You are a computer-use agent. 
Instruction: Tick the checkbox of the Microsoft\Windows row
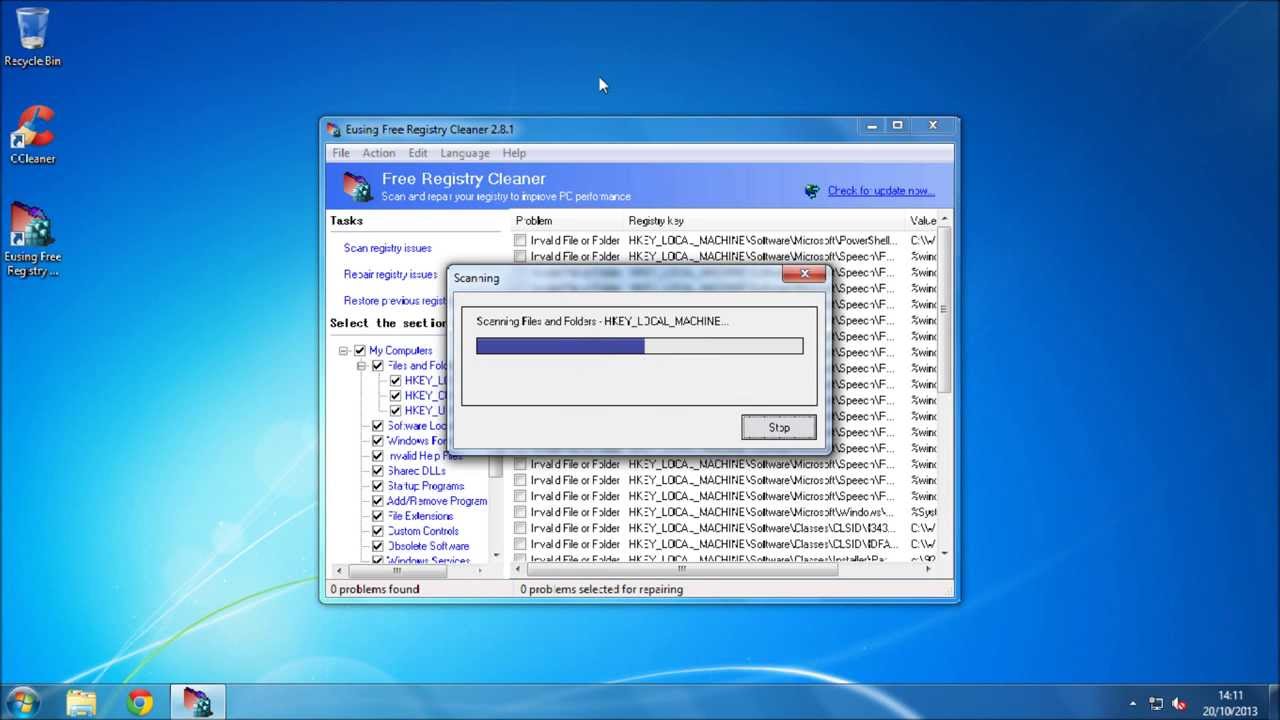[520, 512]
